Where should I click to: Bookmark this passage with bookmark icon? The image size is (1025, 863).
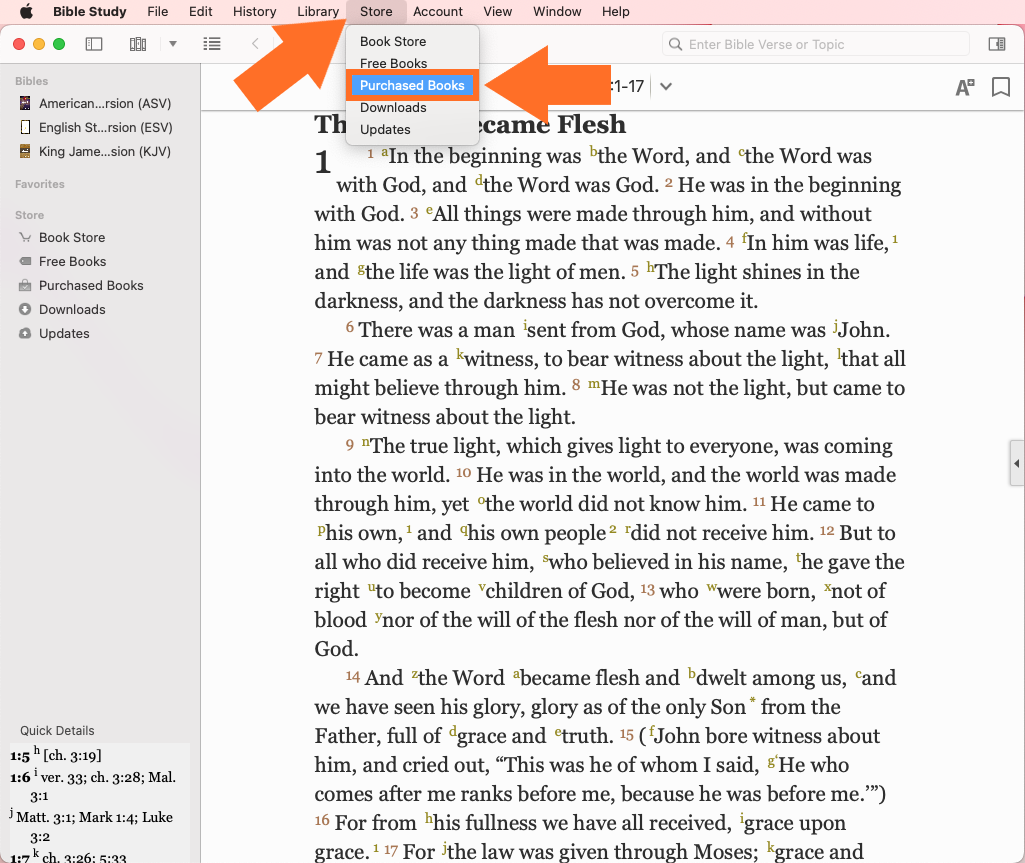1000,87
